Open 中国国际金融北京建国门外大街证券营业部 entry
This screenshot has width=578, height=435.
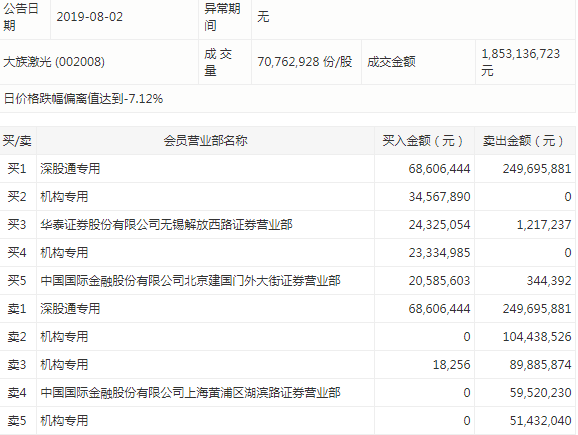click(x=190, y=281)
